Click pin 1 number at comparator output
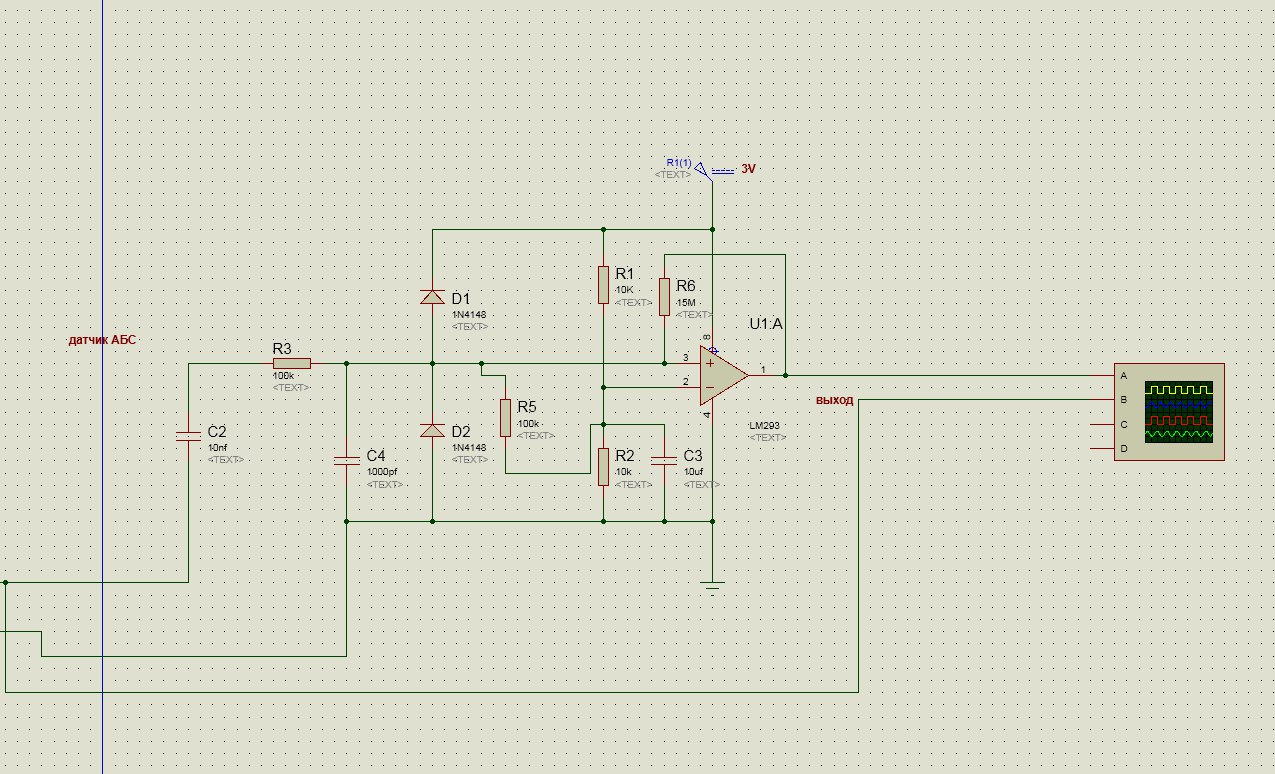The height and width of the screenshot is (774, 1275). [x=763, y=369]
